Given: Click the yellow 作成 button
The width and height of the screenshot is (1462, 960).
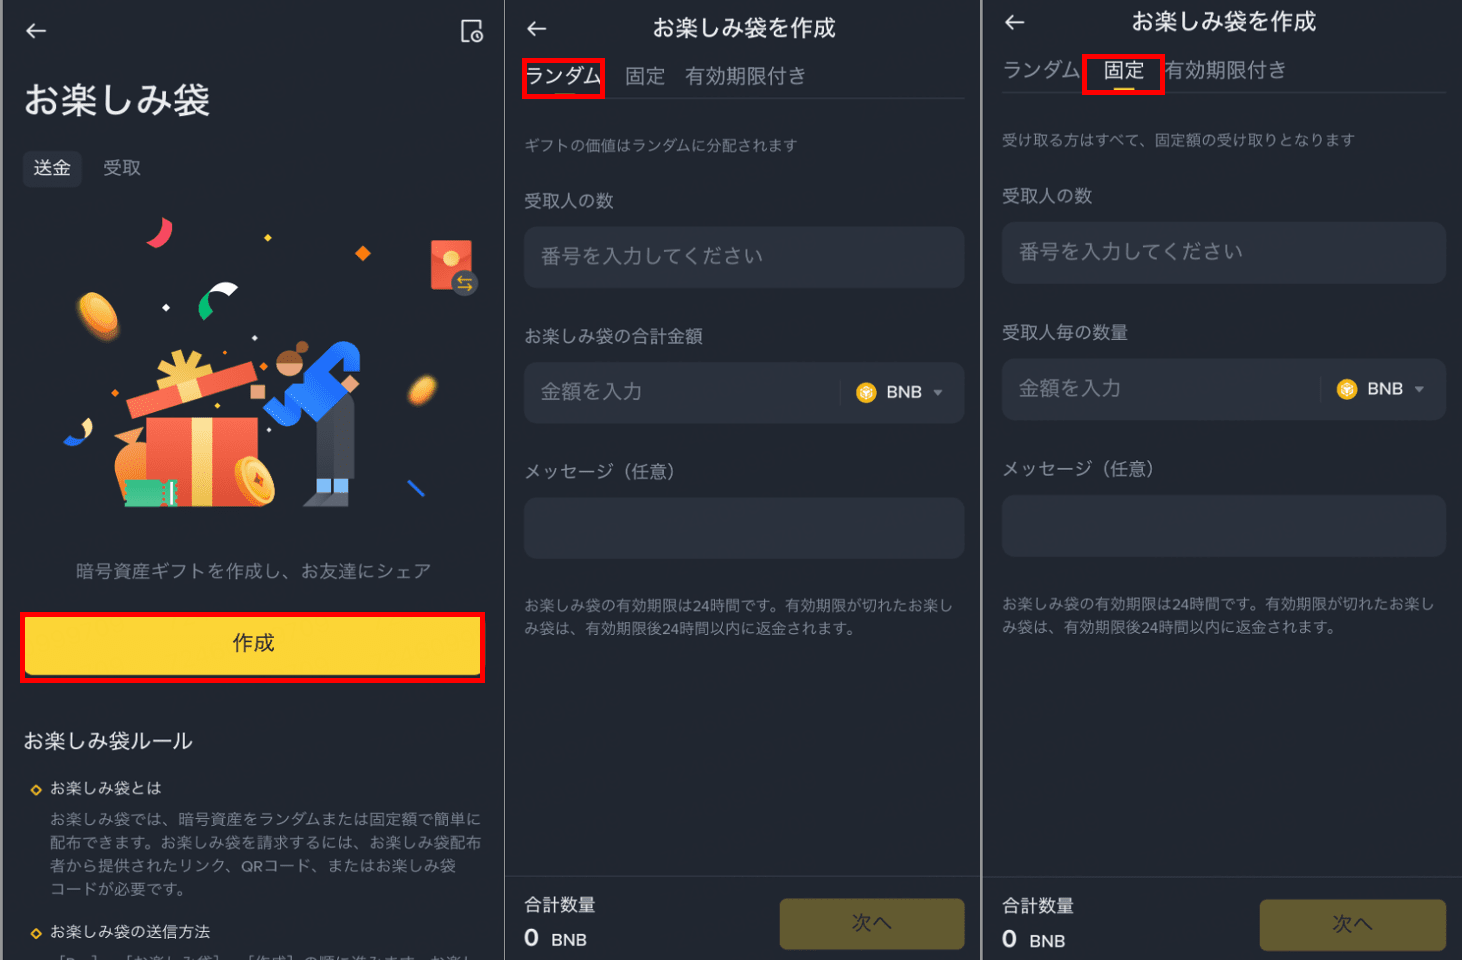Looking at the screenshot, I should (253, 645).
